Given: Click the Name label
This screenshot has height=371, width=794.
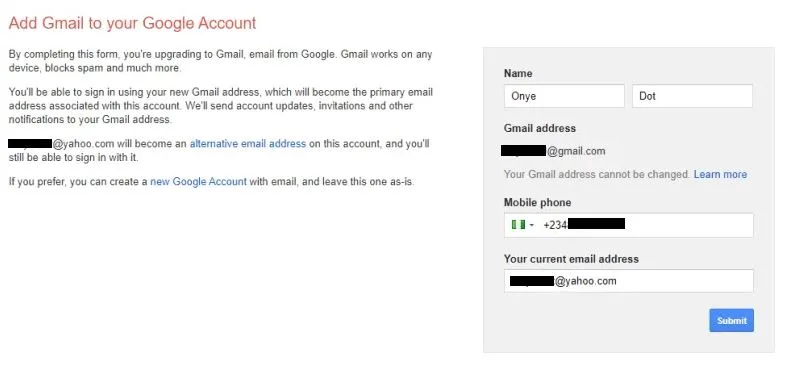Looking at the screenshot, I should tap(518, 73).
